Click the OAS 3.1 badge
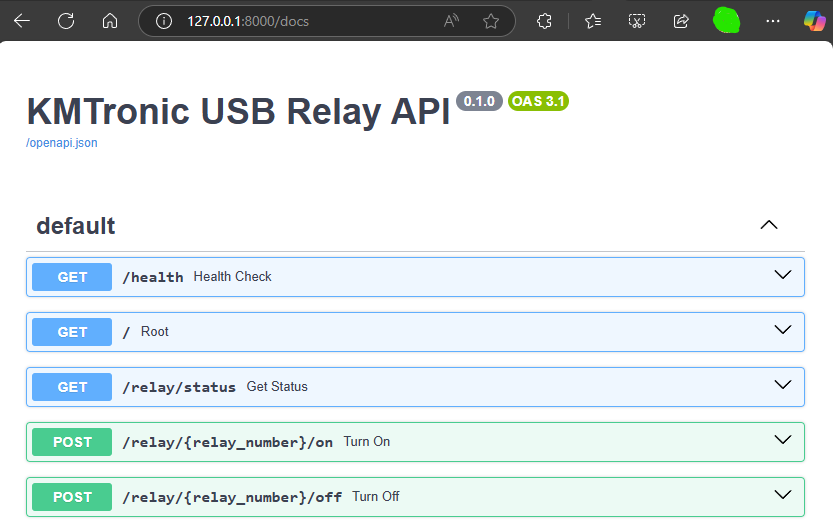 point(538,101)
